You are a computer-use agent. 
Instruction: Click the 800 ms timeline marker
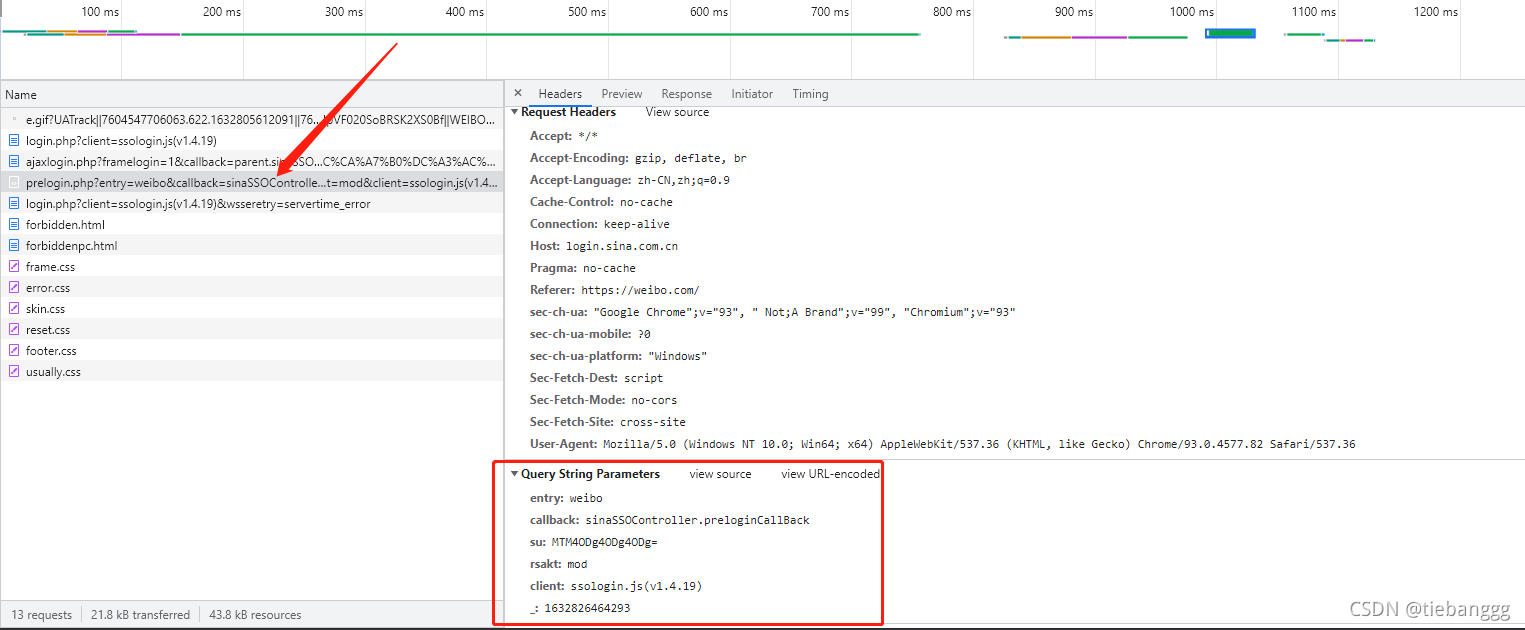click(x=952, y=12)
